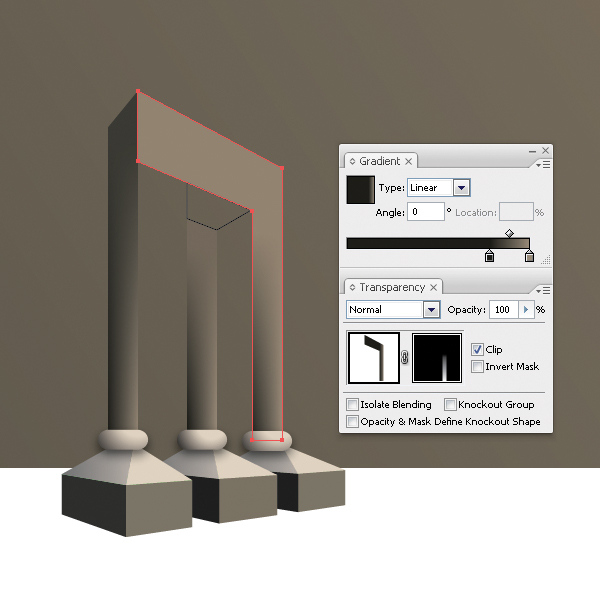Image resolution: width=600 pixels, height=600 pixels.
Task: Grab the Gradient panel resize grip
Action: (x=546, y=260)
